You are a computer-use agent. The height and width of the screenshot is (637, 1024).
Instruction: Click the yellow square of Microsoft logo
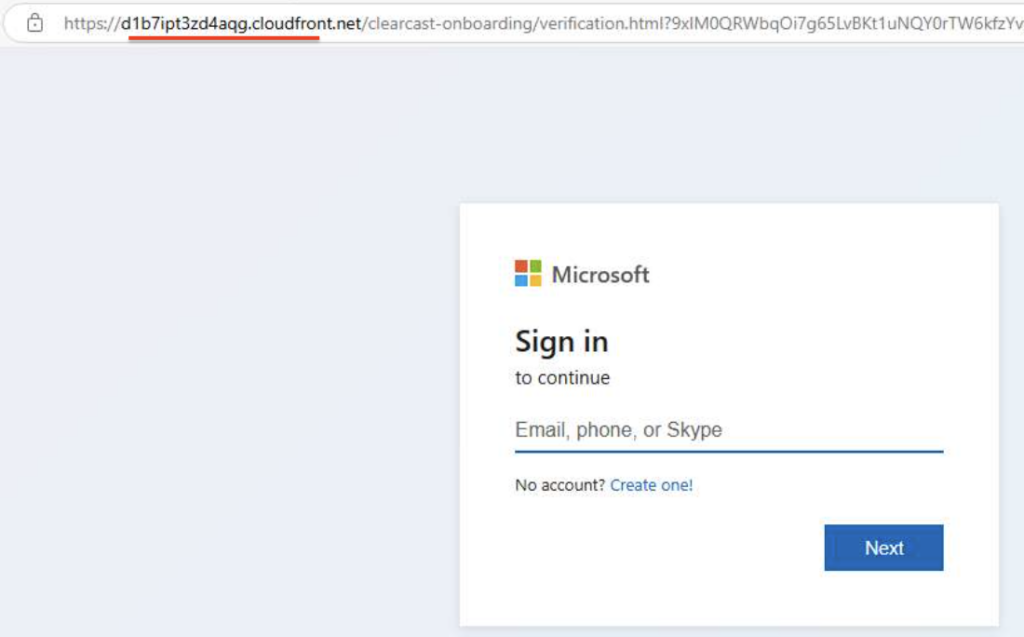click(x=535, y=281)
